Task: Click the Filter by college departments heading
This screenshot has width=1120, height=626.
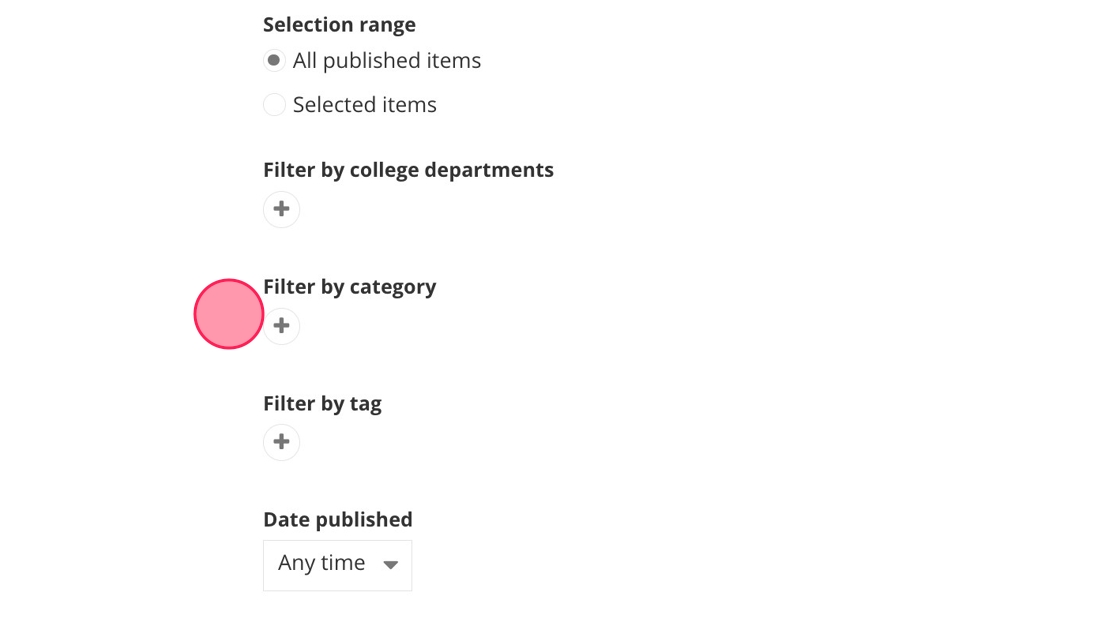Action: (x=408, y=170)
